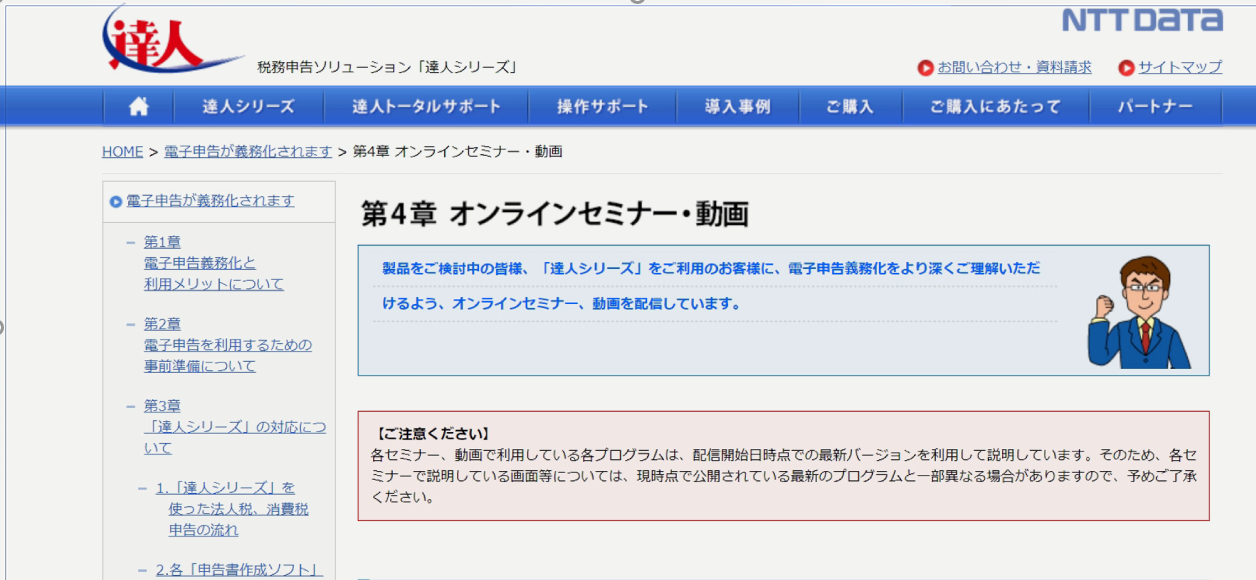Open 導入事例 menu

[x=738, y=106]
